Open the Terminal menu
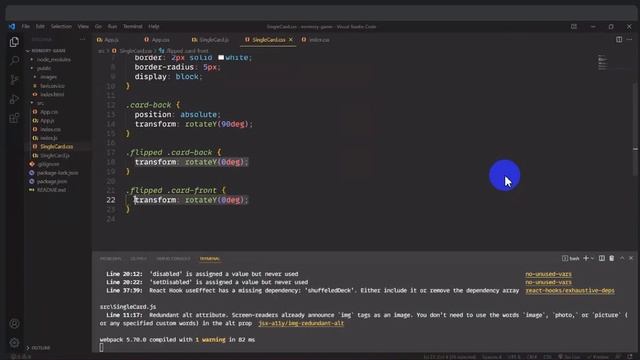The image size is (640, 360). tap(133, 27)
